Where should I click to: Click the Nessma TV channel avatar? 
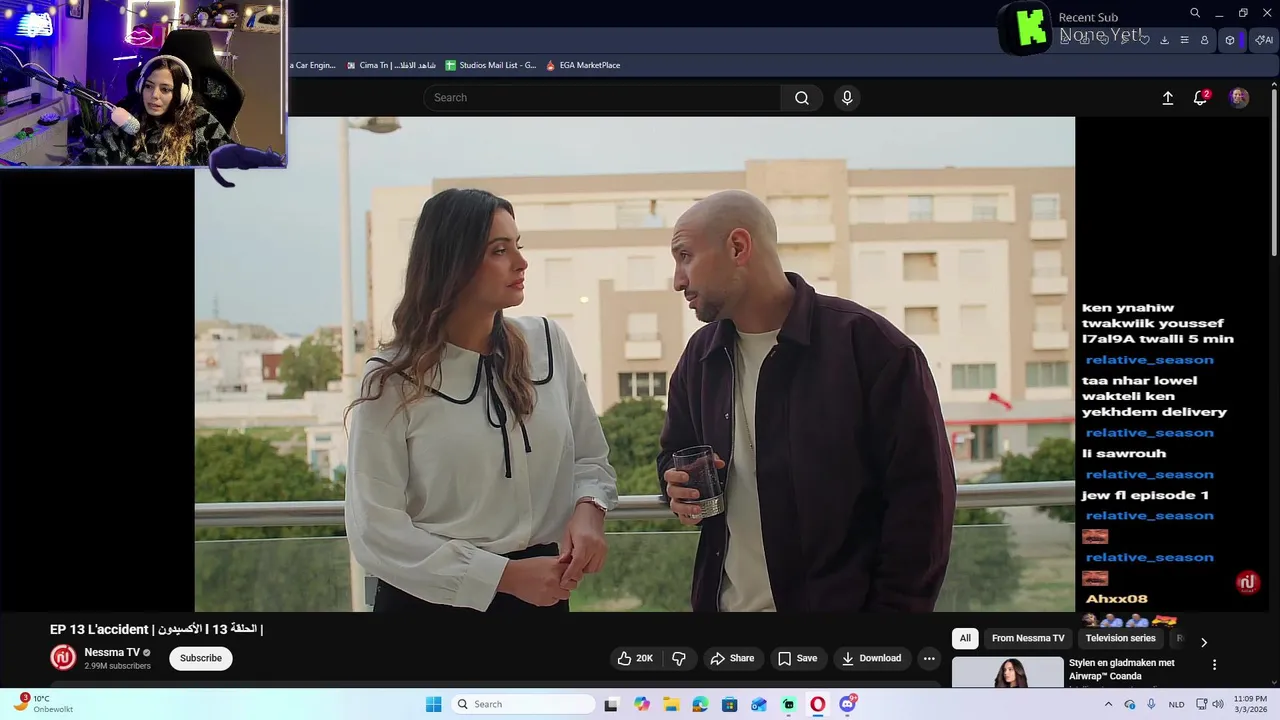coord(63,657)
